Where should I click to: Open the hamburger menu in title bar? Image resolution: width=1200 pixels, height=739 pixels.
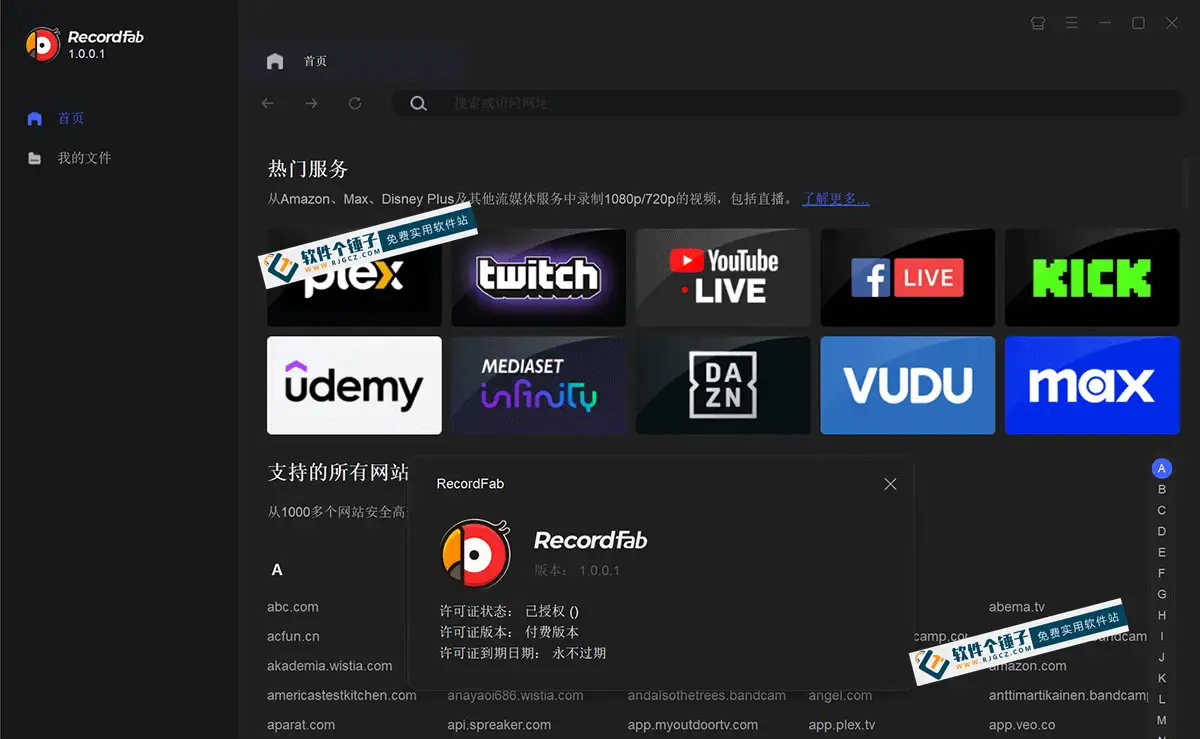pyautogui.click(x=1071, y=23)
